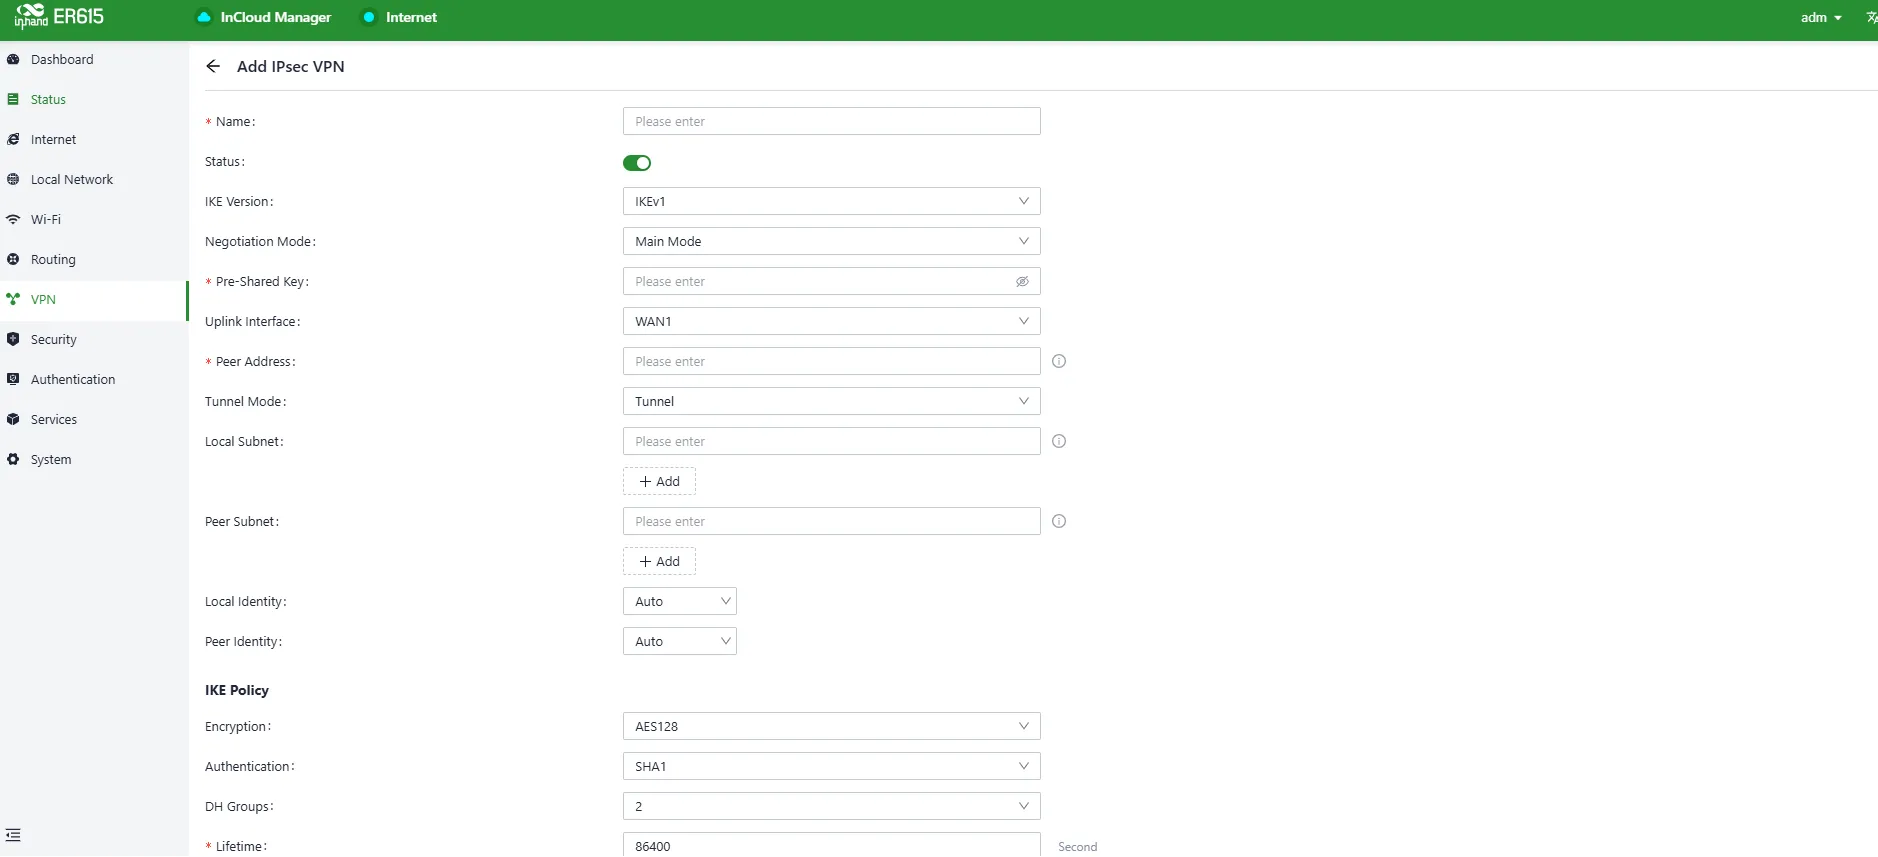
Task: Click the language switch icon at top right
Action: 1871,17
